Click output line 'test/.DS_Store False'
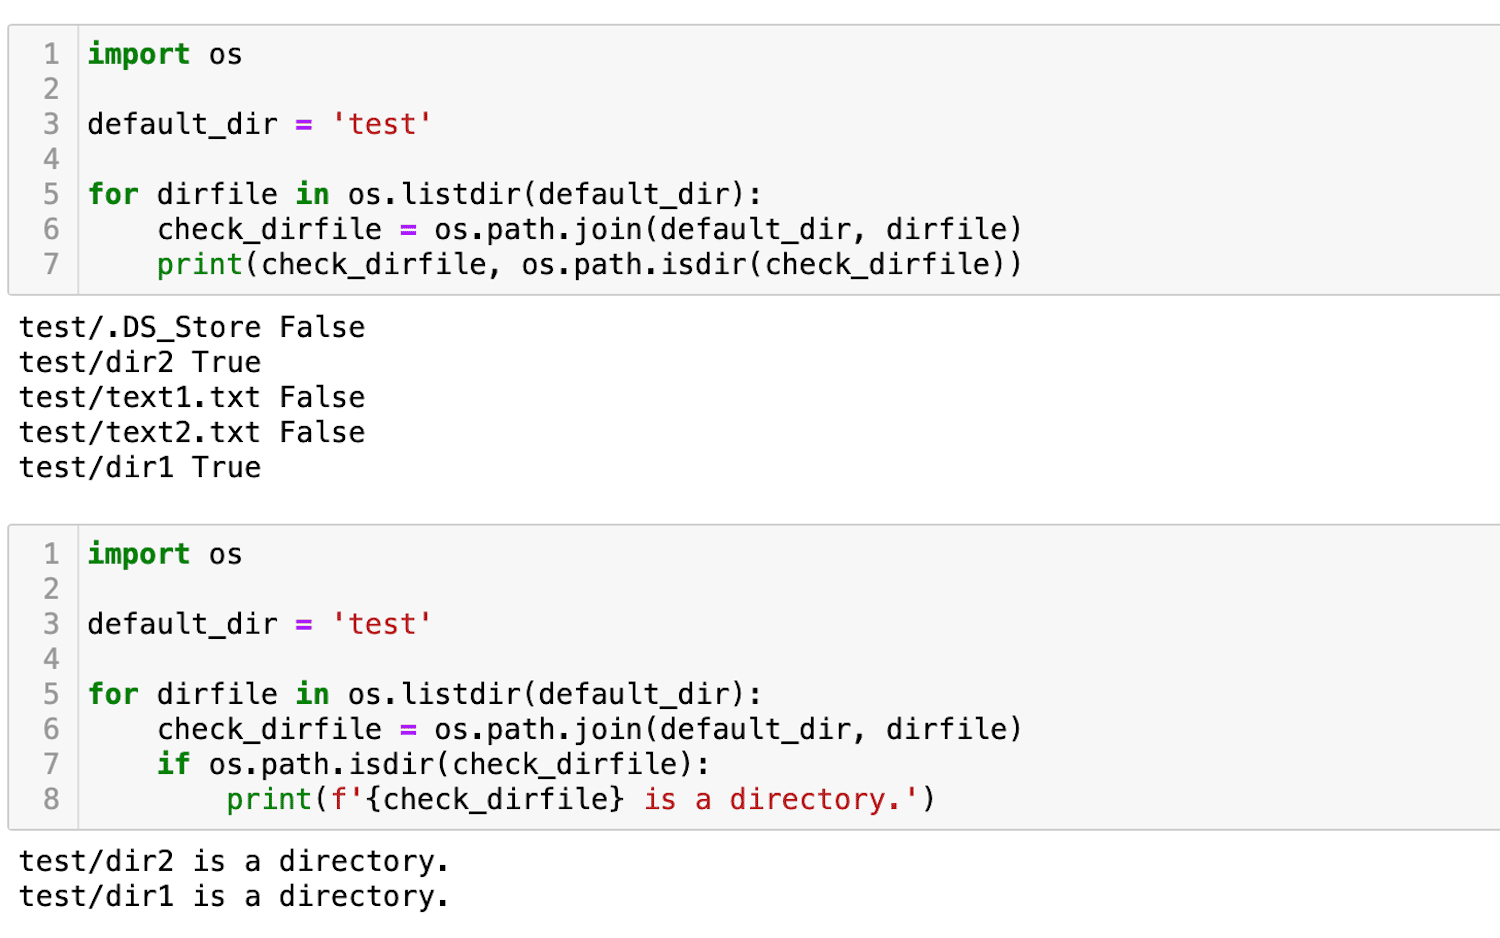The width and height of the screenshot is (1500, 938). [x=192, y=327]
